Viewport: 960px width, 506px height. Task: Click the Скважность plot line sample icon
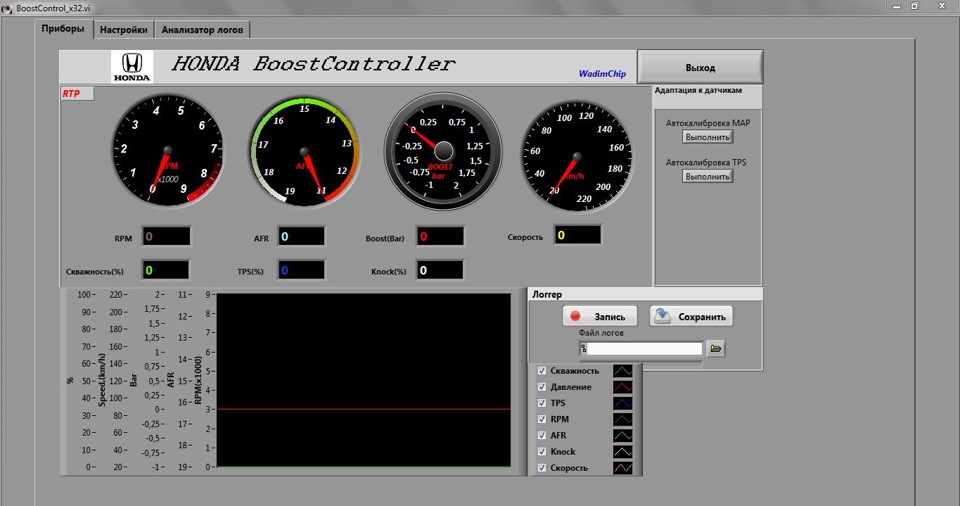[x=623, y=371]
